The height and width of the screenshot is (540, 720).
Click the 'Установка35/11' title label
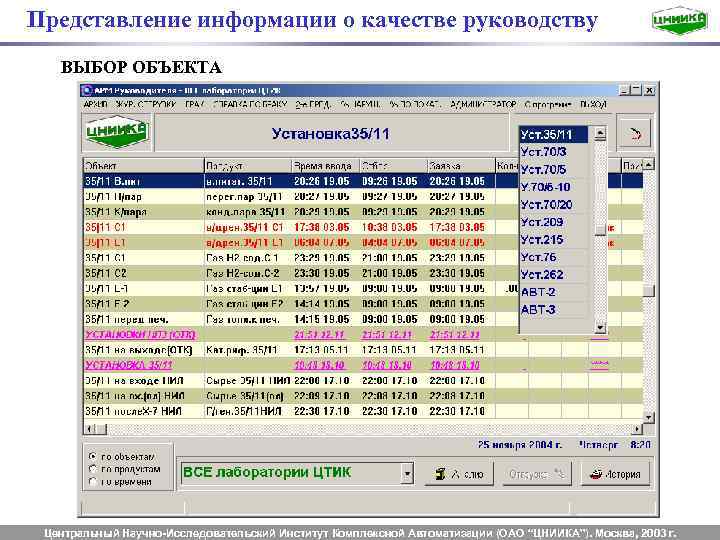[330, 134]
